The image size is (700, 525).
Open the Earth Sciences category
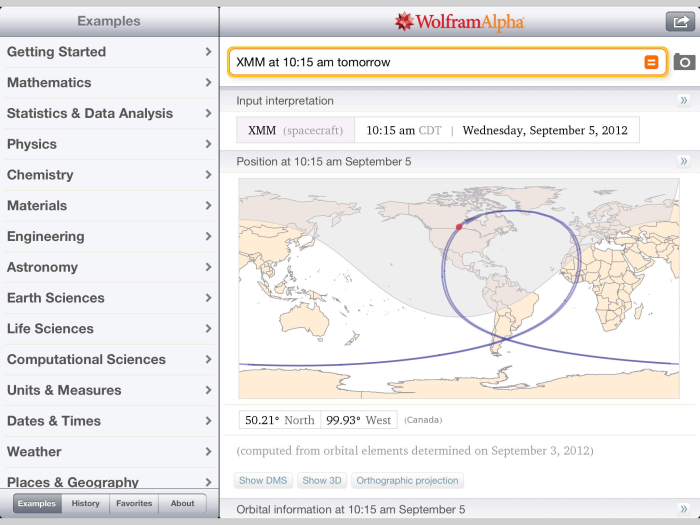[x=109, y=298]
